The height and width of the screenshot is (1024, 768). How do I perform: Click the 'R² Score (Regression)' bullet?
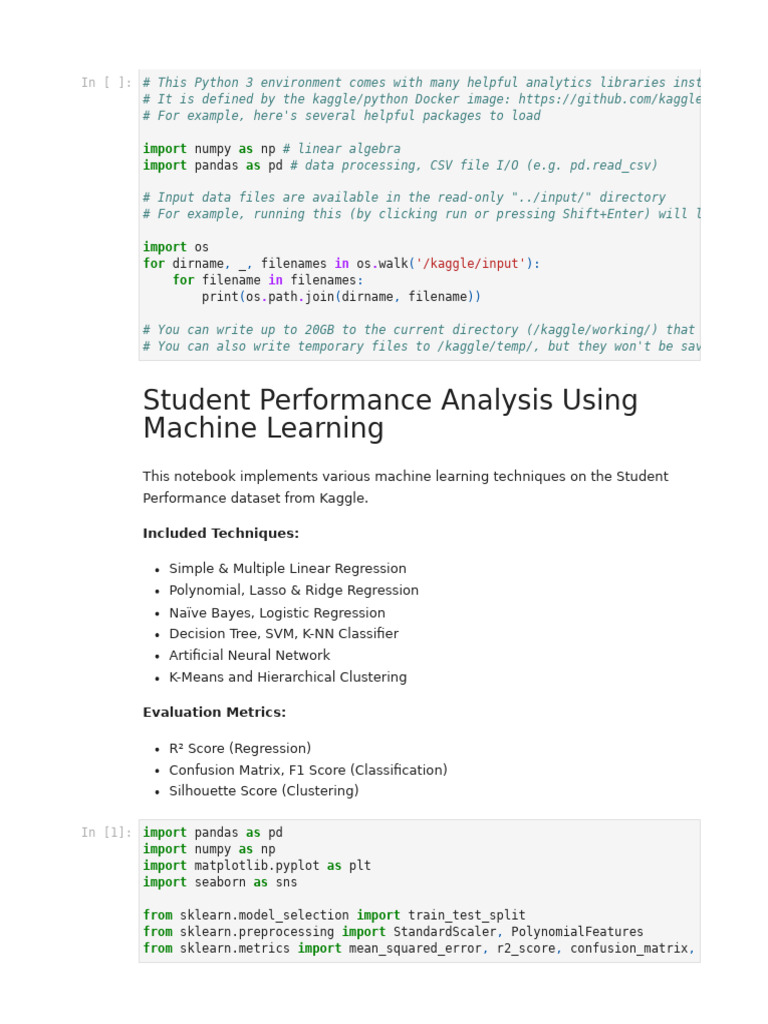pos(240,749)
